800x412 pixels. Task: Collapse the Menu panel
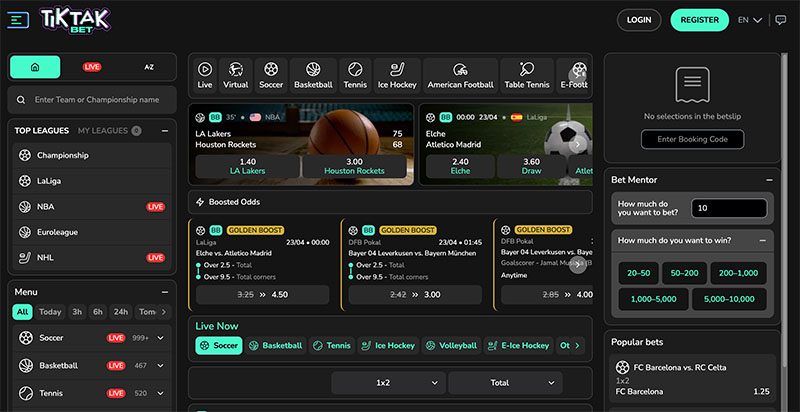click(165, 292)
